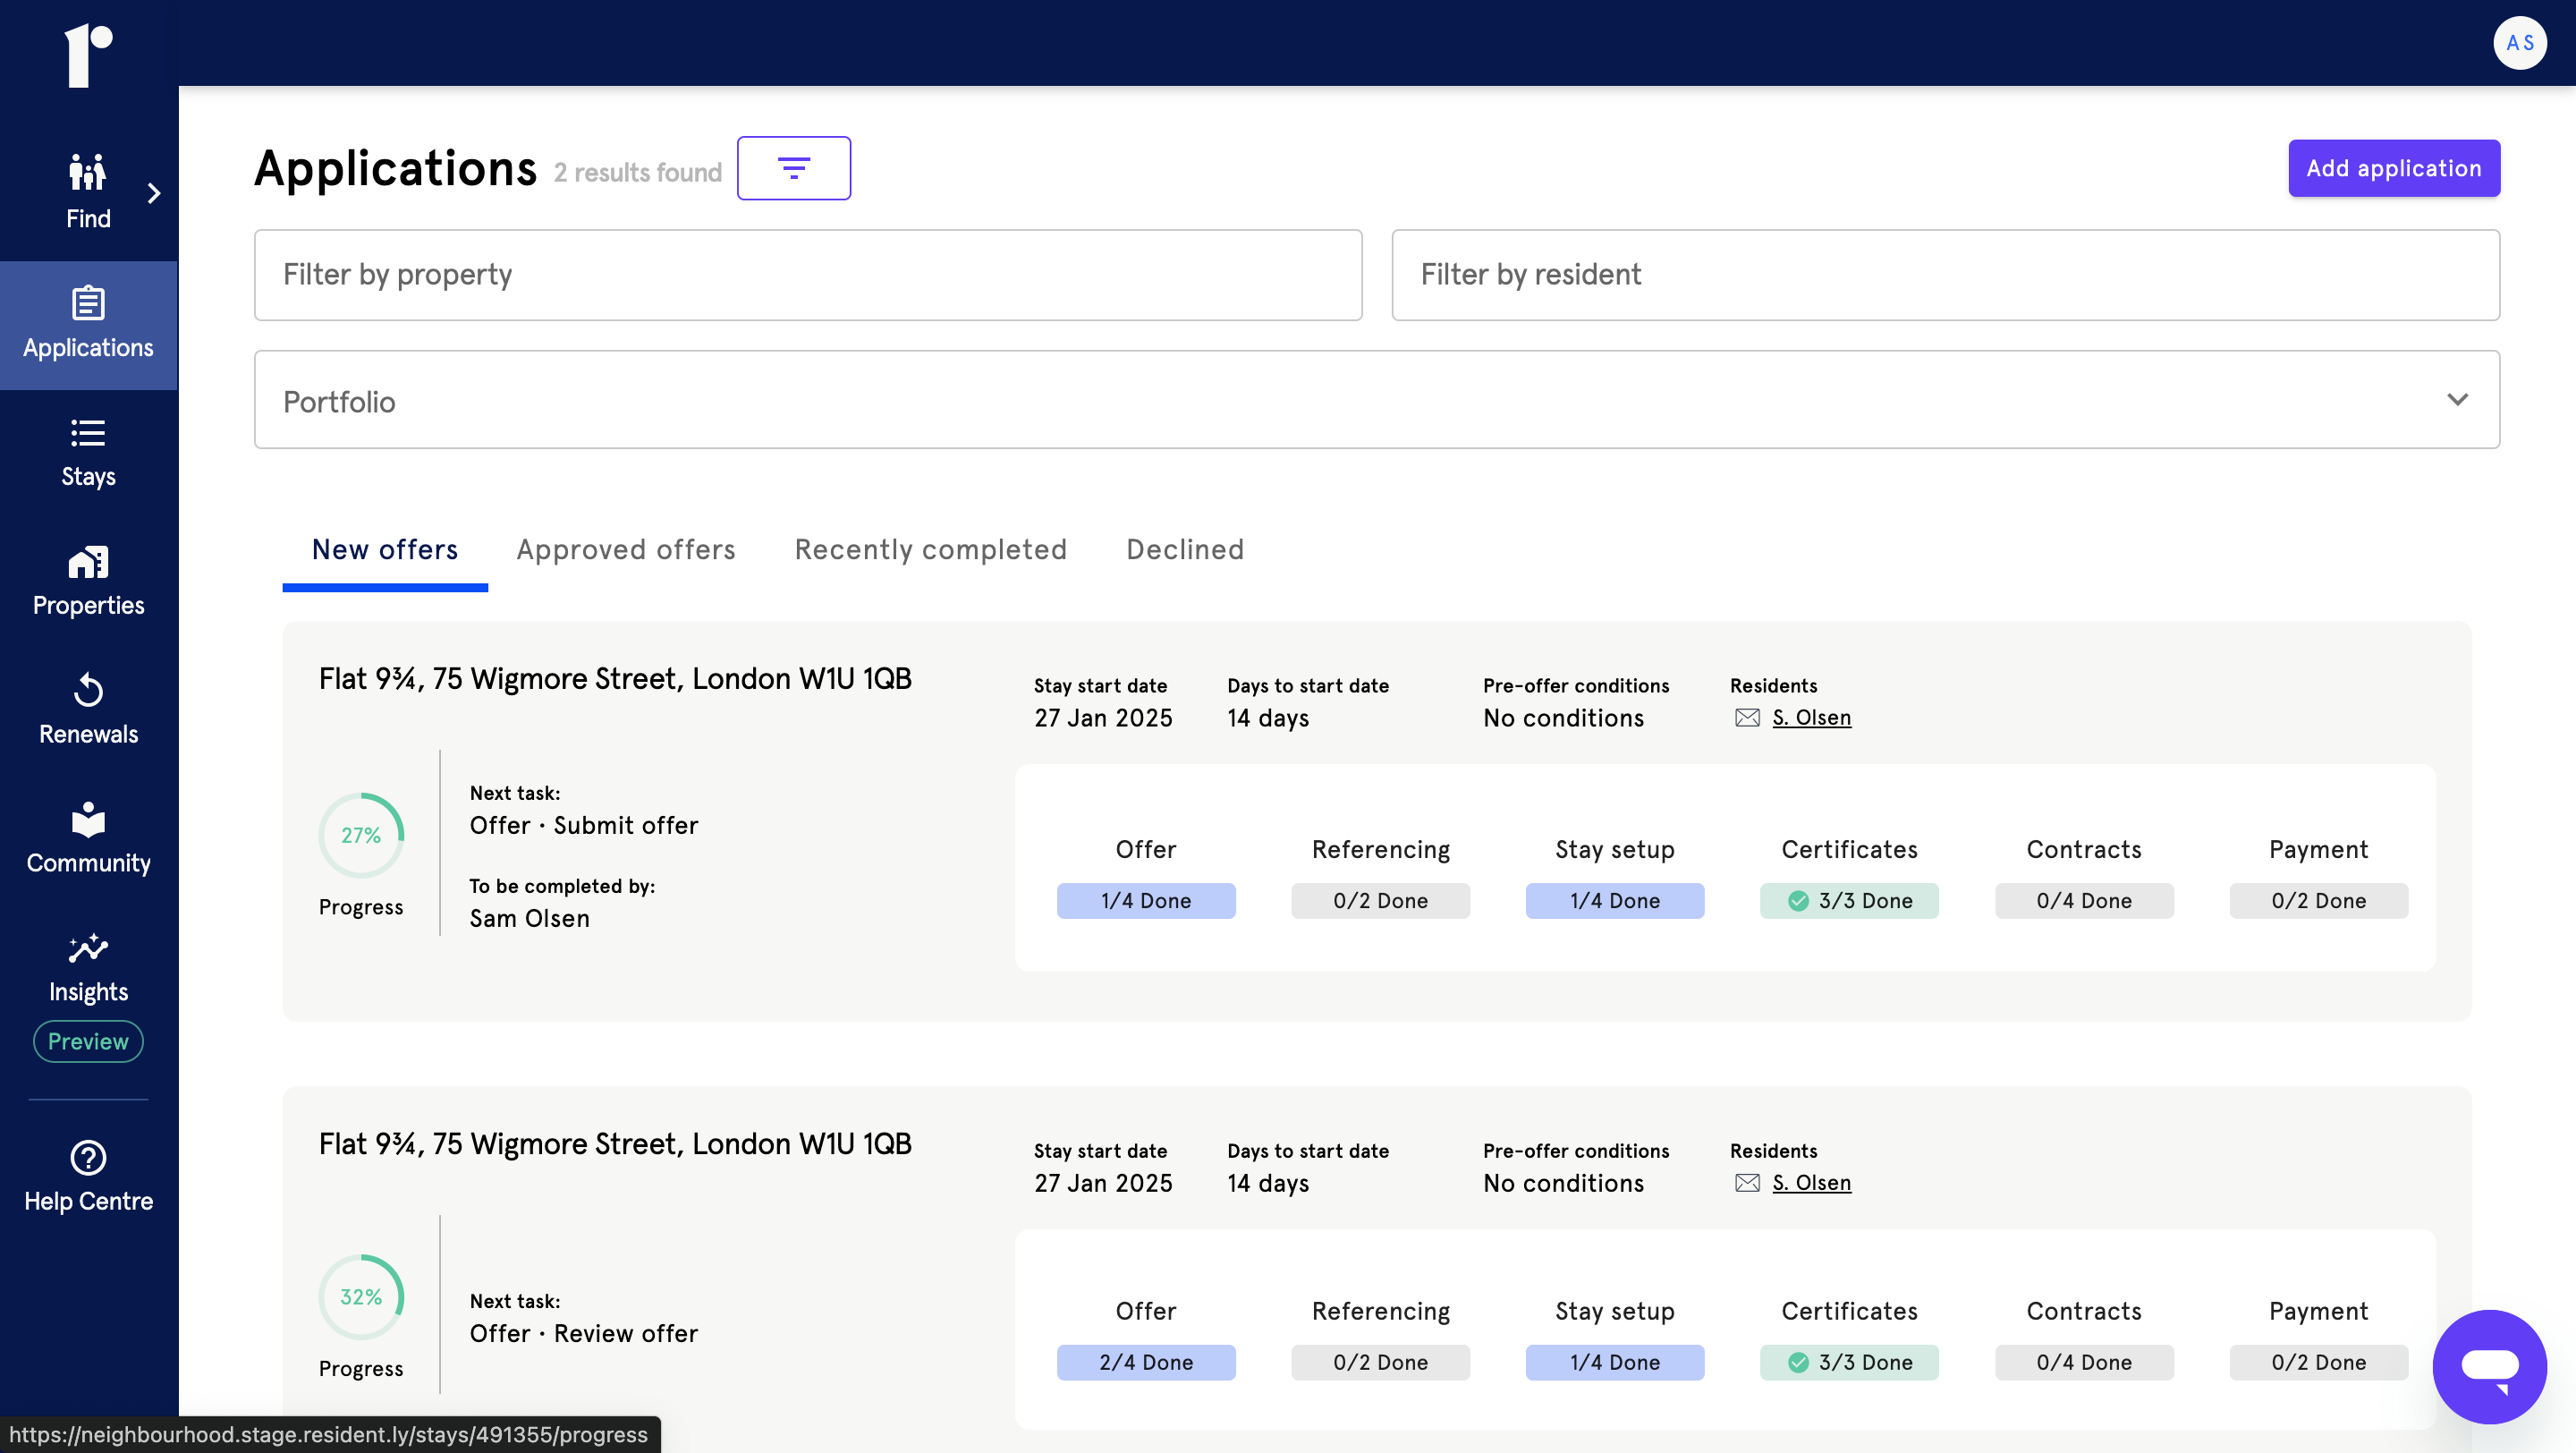Open Community section icon

(x=88, y=819)
